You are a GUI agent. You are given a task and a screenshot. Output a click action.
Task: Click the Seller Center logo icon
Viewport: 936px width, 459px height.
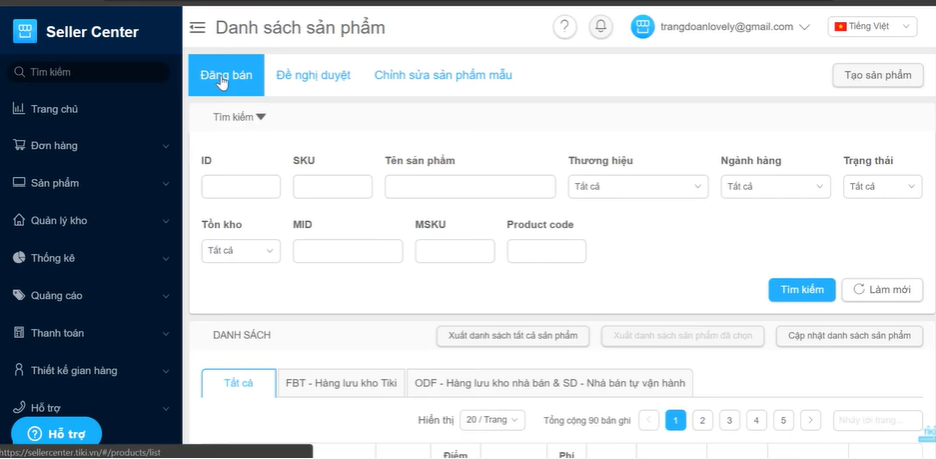pyautogui.click(x=25, y=31)
